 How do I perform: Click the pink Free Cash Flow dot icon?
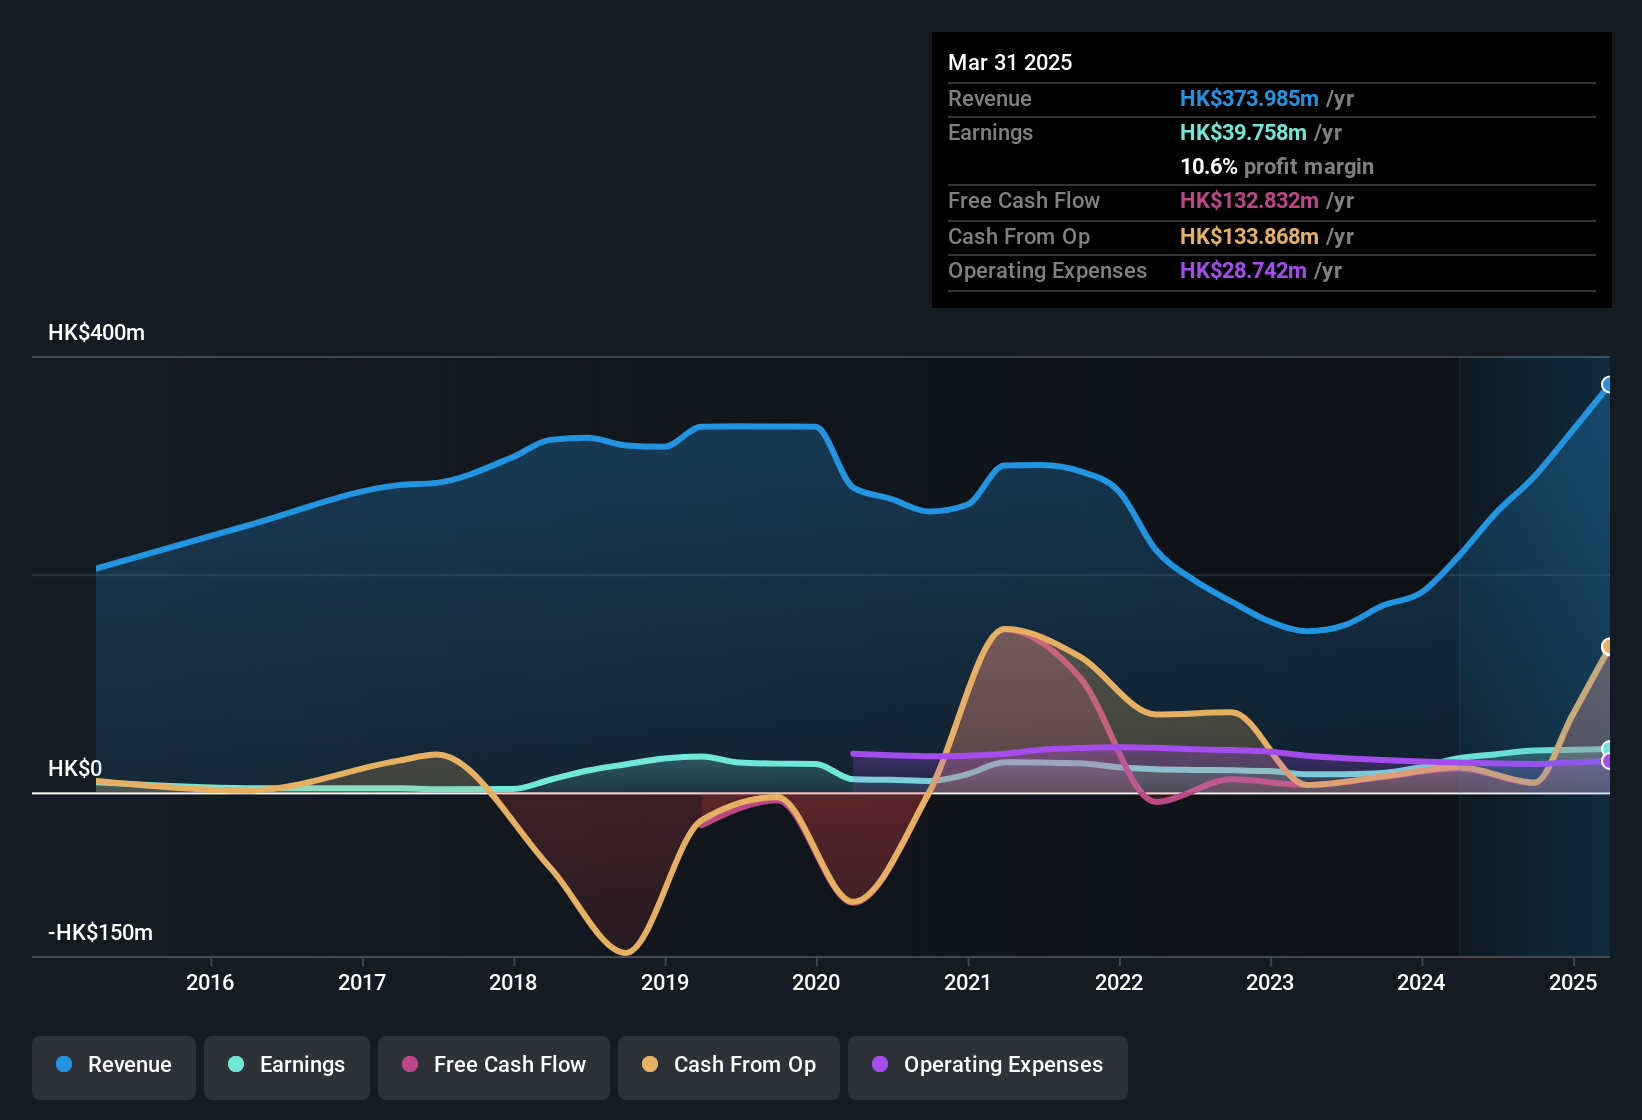click(x=409, y=1065)
